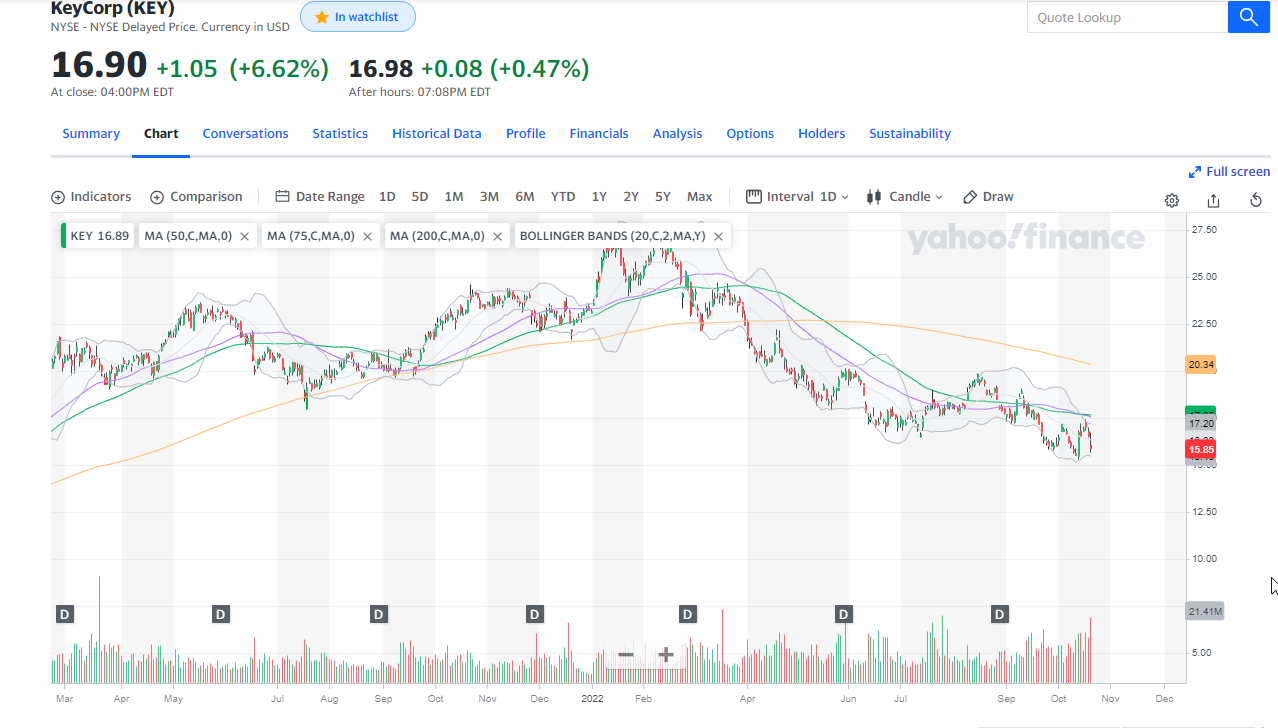Screen dimensions: 1278x728
Task: Zoom out with the minus button
Action: pos(626,655)
